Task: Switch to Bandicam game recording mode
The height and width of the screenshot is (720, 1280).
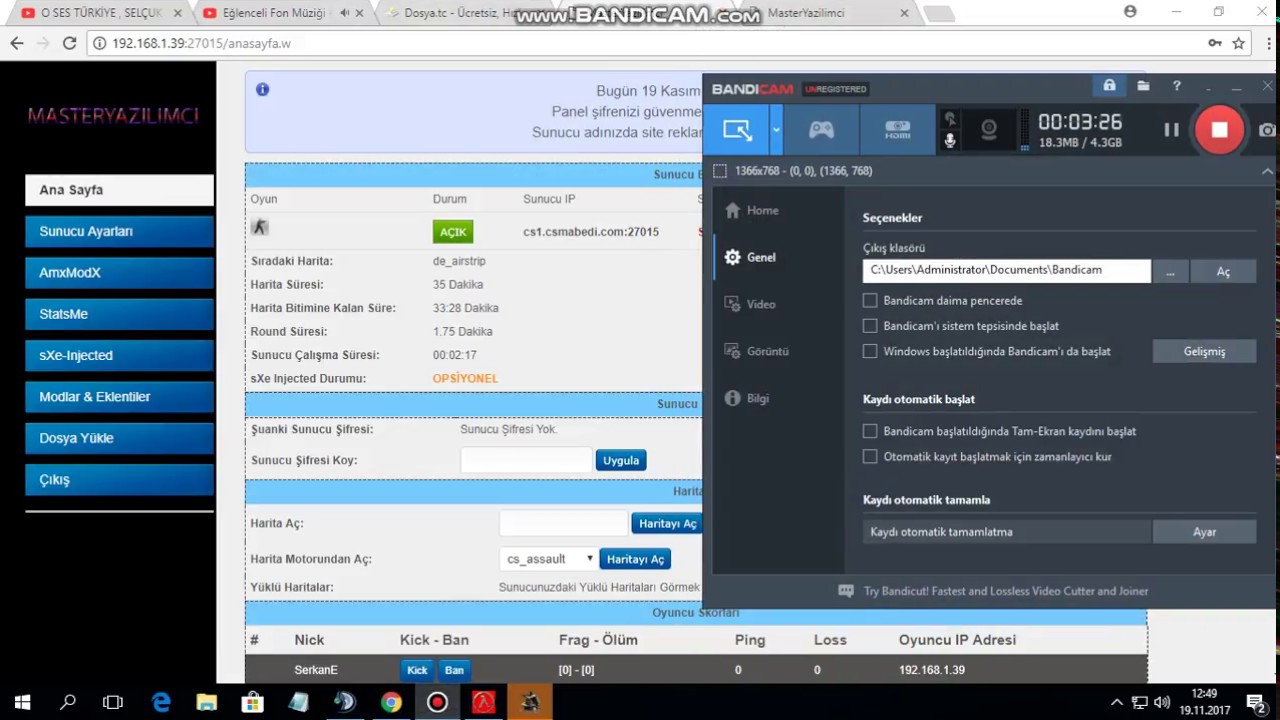Action: pyautogui.click(x=821, y=130)
